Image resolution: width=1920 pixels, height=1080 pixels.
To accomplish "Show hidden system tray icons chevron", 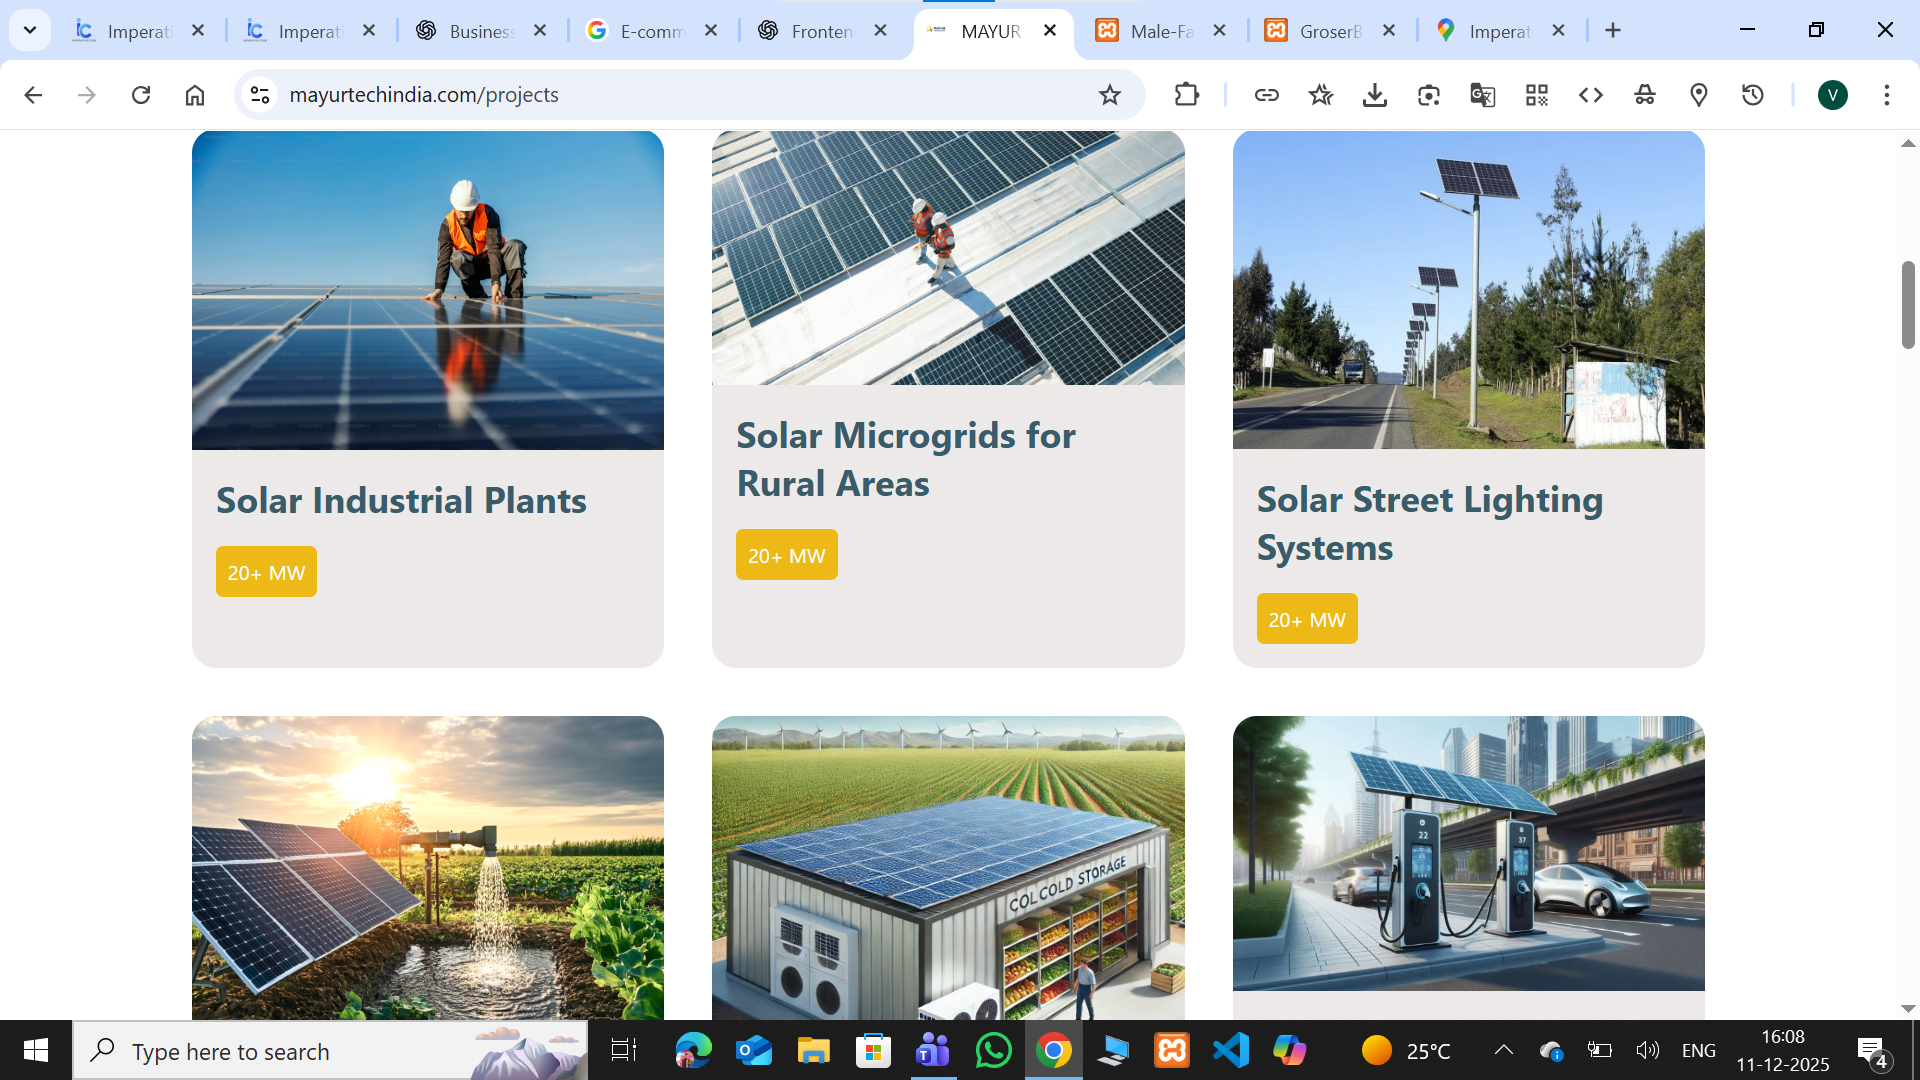I will pos(1503,1050).
